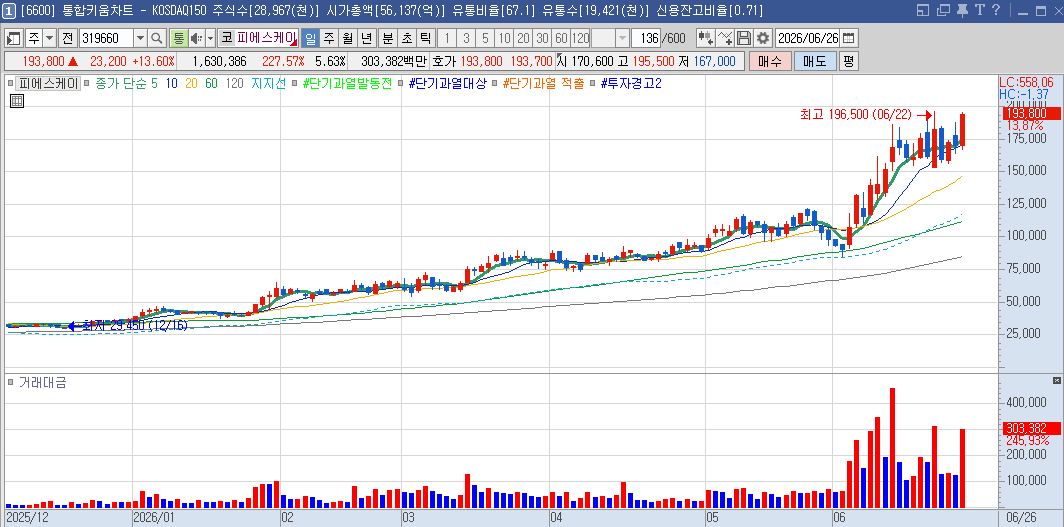
Task: Click the T font-size icon in title bar
Action: pyautogui.click(x=979, y=10)
